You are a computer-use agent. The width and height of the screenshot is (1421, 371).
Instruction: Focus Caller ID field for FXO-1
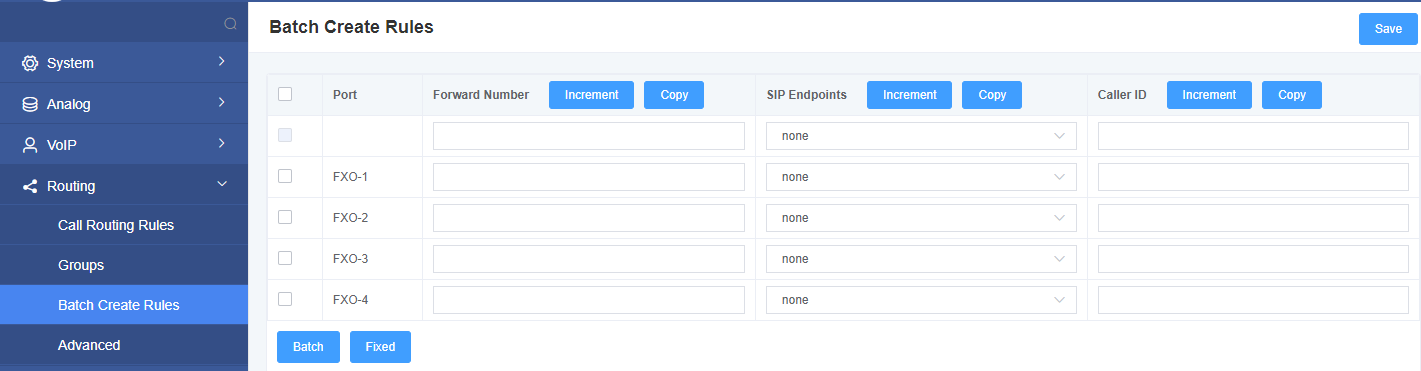(1253, 177)
